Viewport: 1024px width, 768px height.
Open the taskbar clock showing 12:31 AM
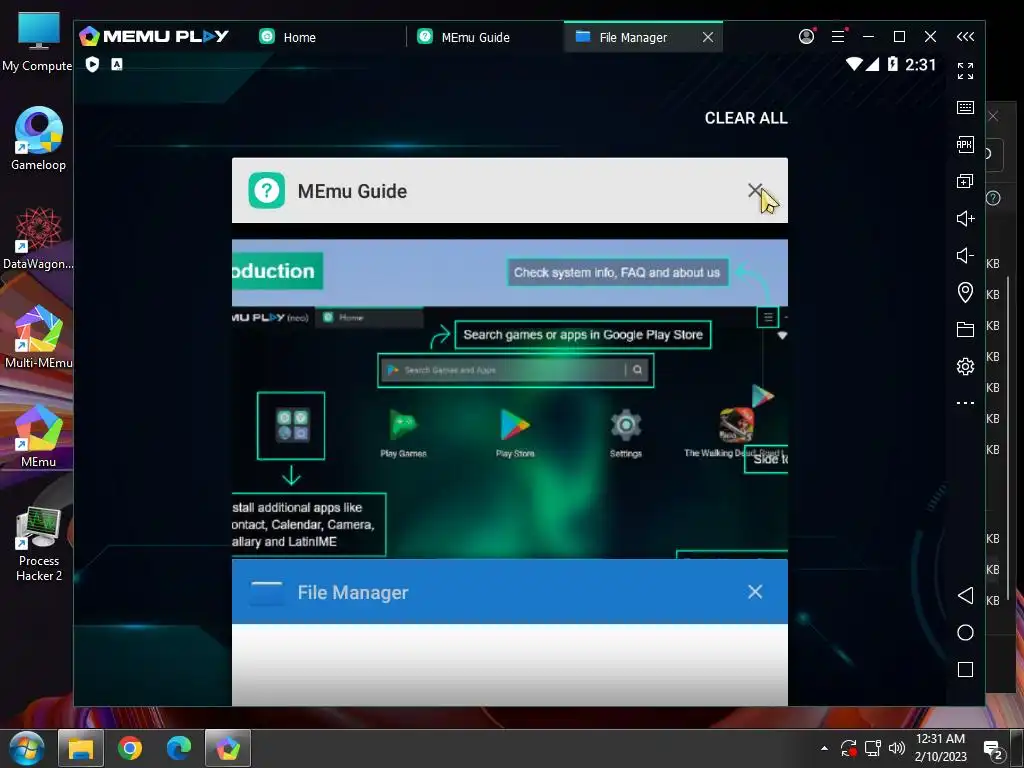940,748
